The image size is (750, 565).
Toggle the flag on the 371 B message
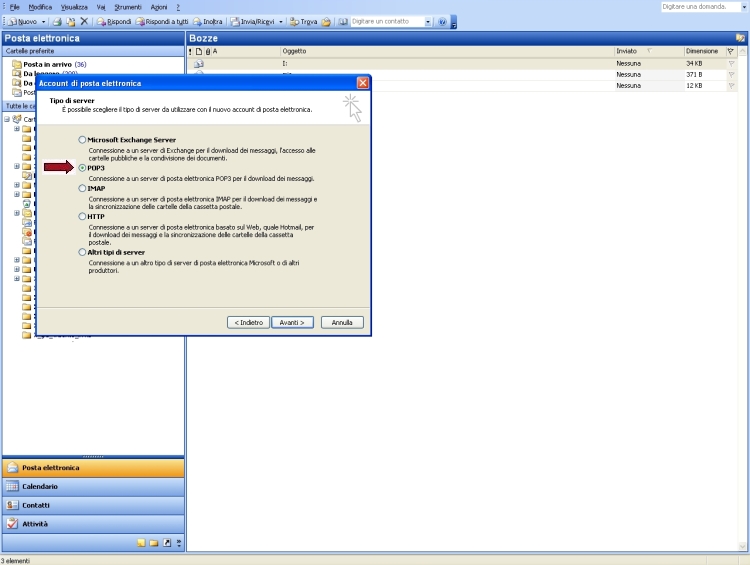(x=731, y=75)
